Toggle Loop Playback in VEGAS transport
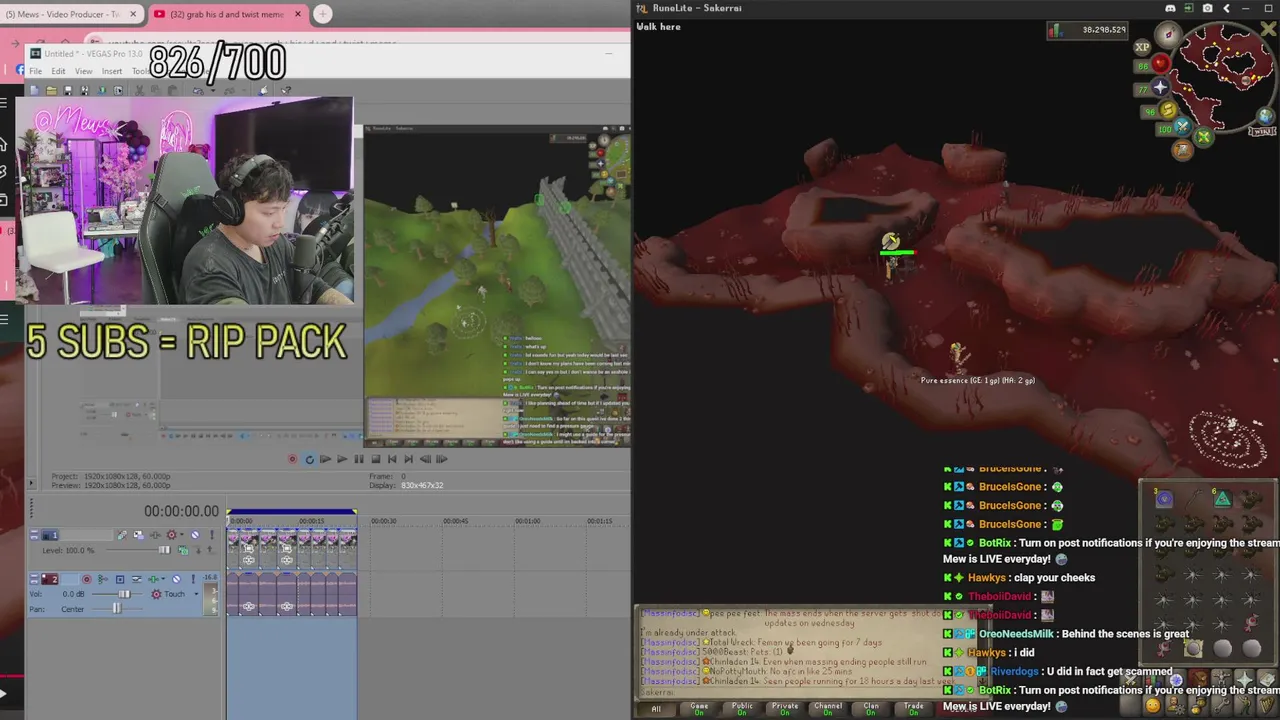1280x720 pixels. (309, 459)
